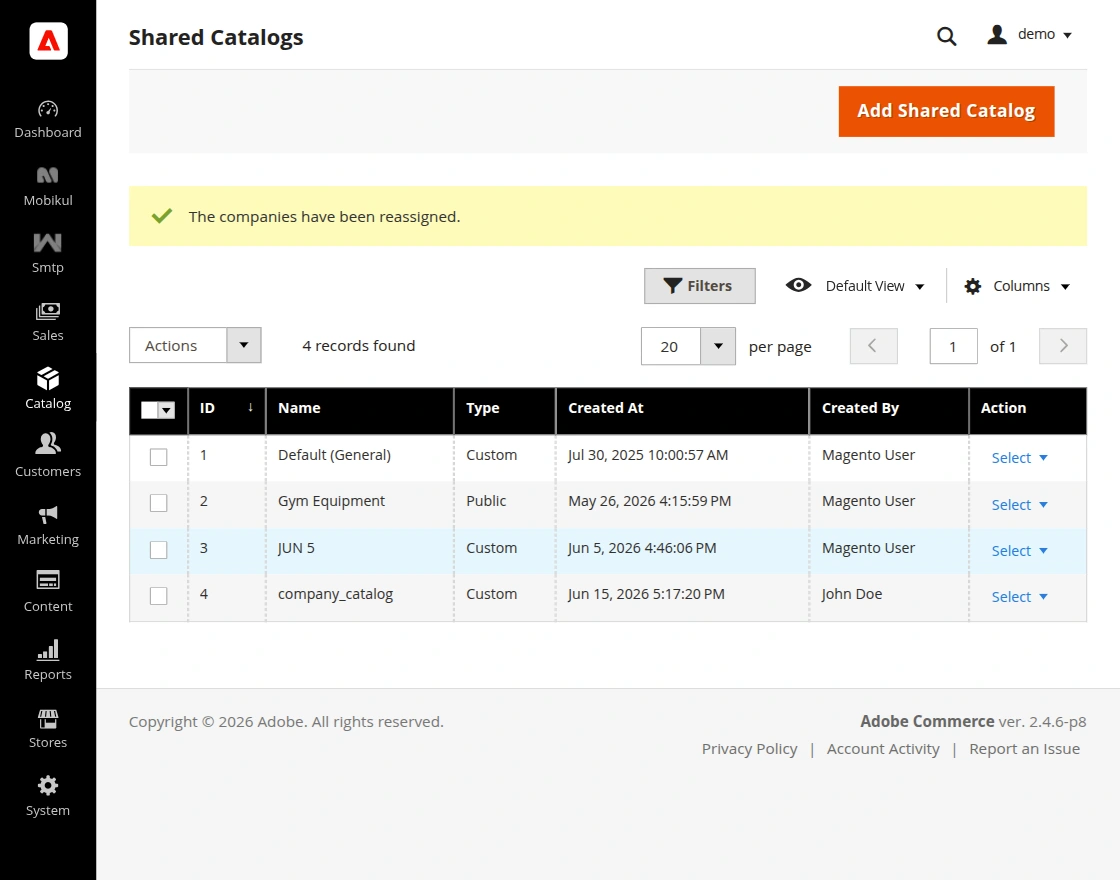Open the Customers people icon
Viewport: 1120px width, 880px height.
tap(48, 444)
